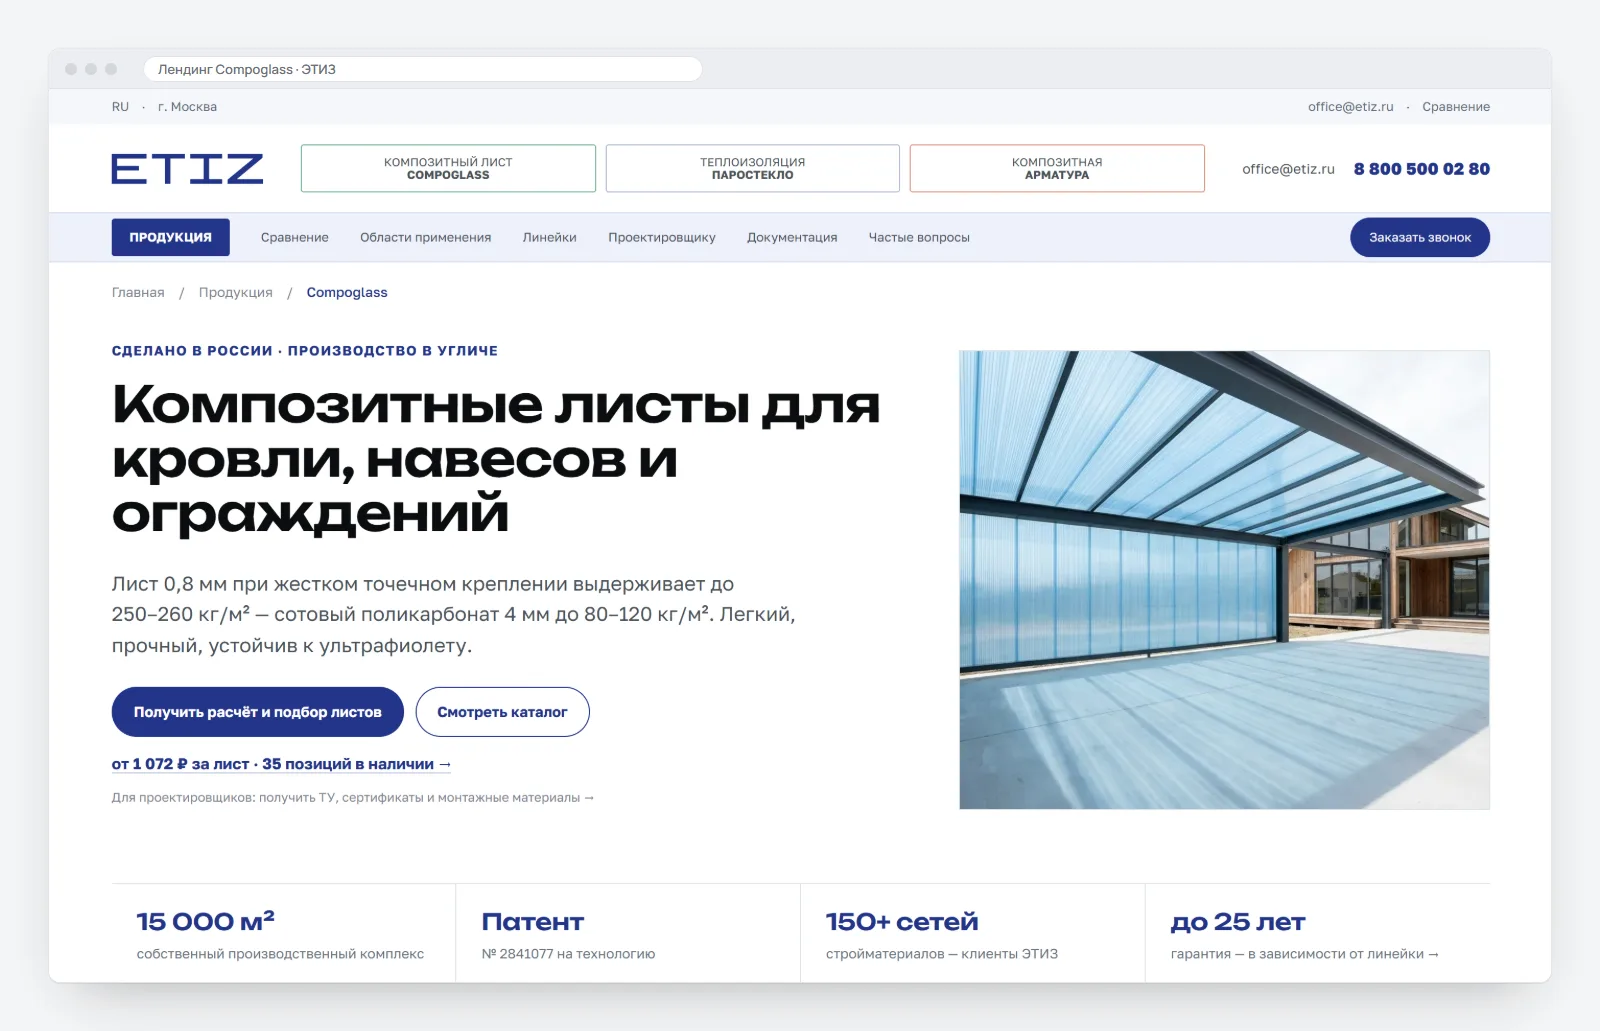Click гарантия — в зависимости от линейки
Viewport: 1600px width, 1031px height.
(x=1304, y=954)
